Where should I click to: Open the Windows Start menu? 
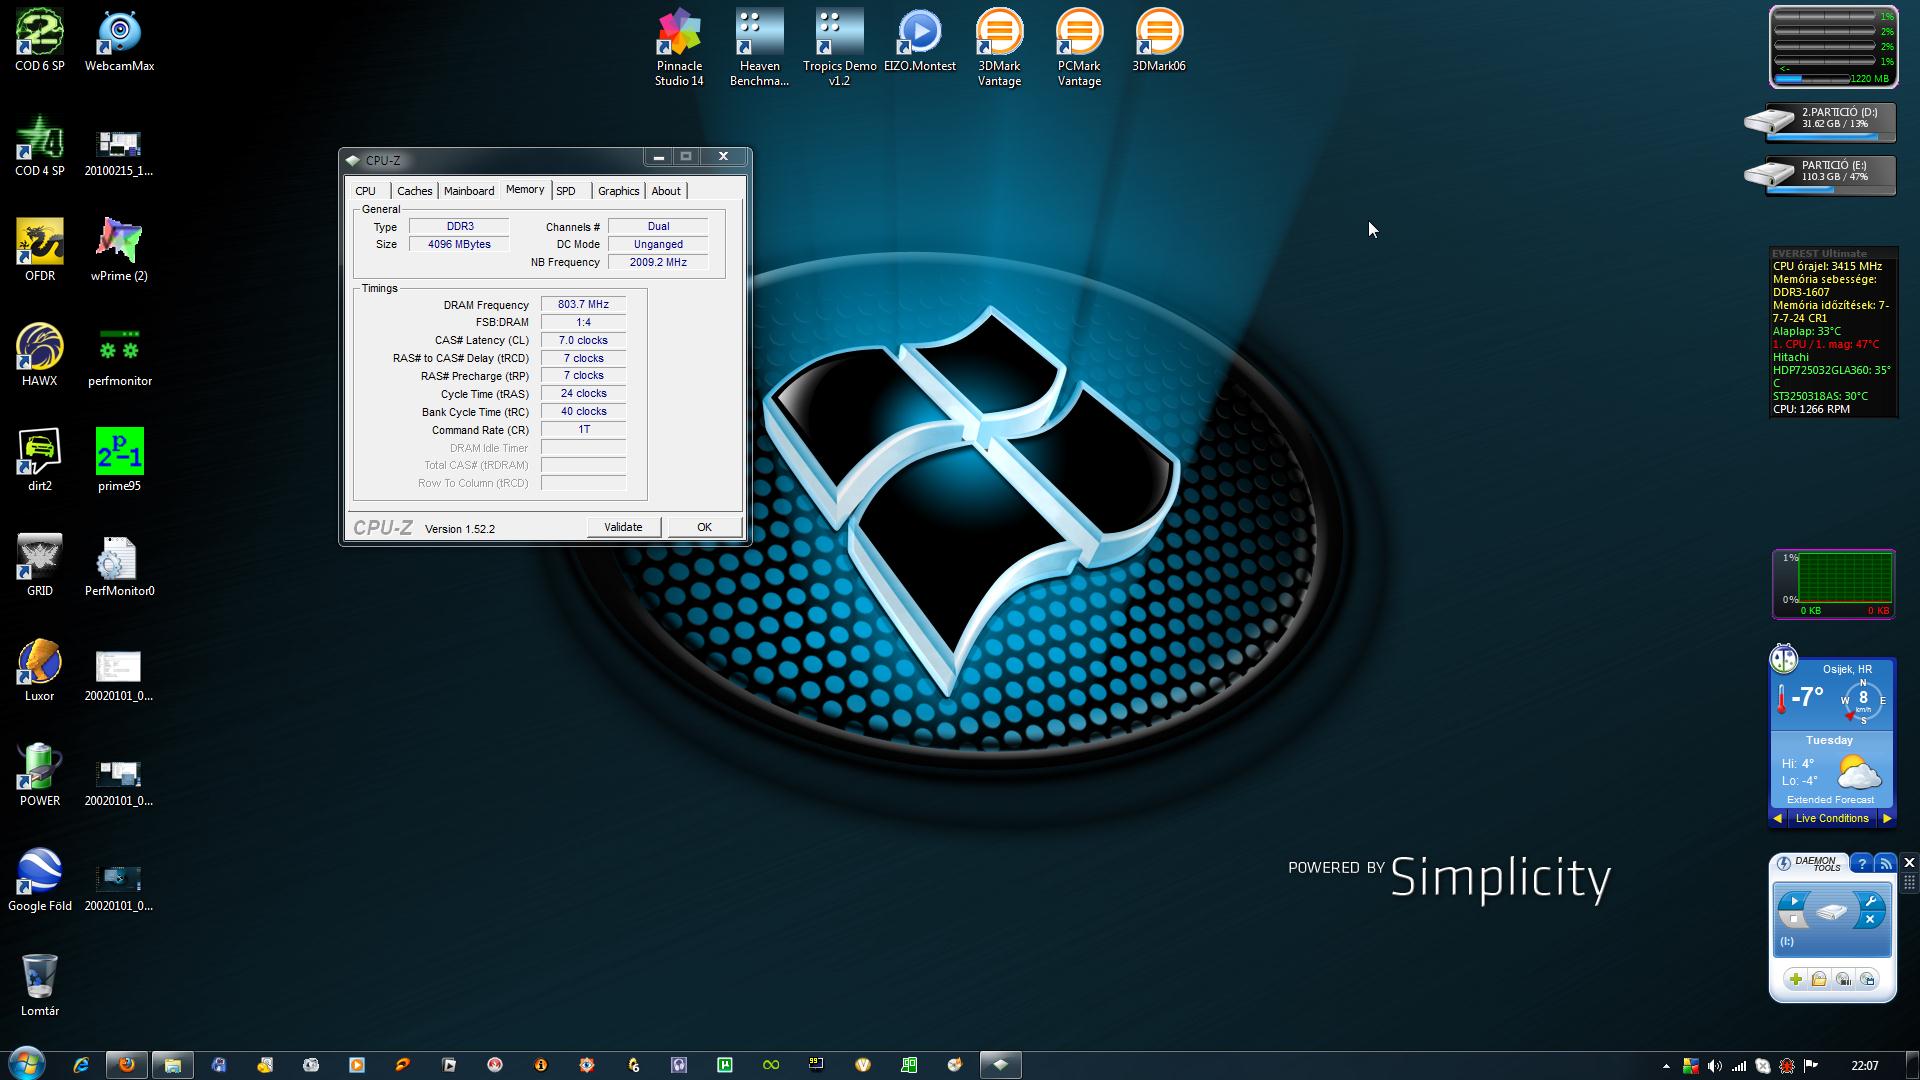tap(26, 1064)
